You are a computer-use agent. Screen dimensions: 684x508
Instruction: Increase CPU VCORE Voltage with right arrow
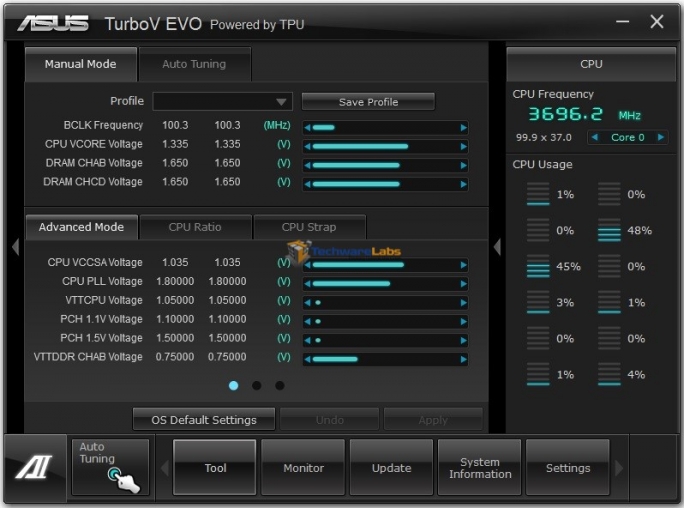pos(463,147)
